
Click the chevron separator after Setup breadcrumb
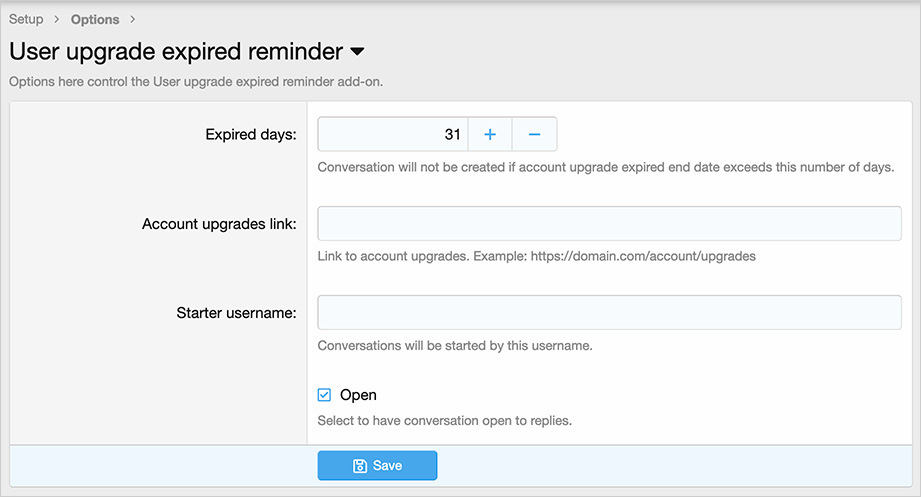pyautogui.click(x=57, y=19)
